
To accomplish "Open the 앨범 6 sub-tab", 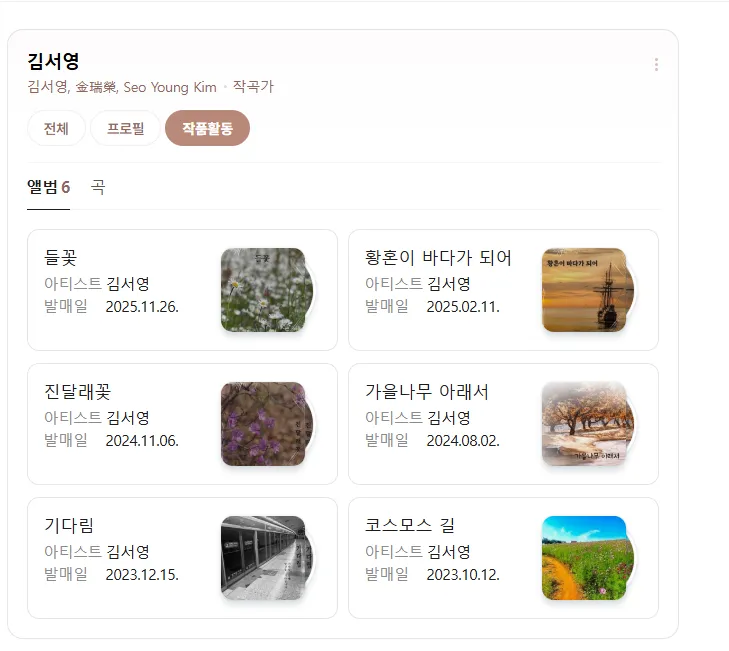I will pyautogui.click(x=48, y=187).
